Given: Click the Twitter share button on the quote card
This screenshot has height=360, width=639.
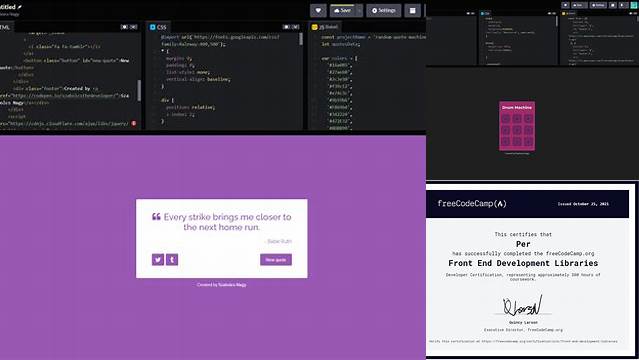Looking at the screenshot, I should [158, 260].
